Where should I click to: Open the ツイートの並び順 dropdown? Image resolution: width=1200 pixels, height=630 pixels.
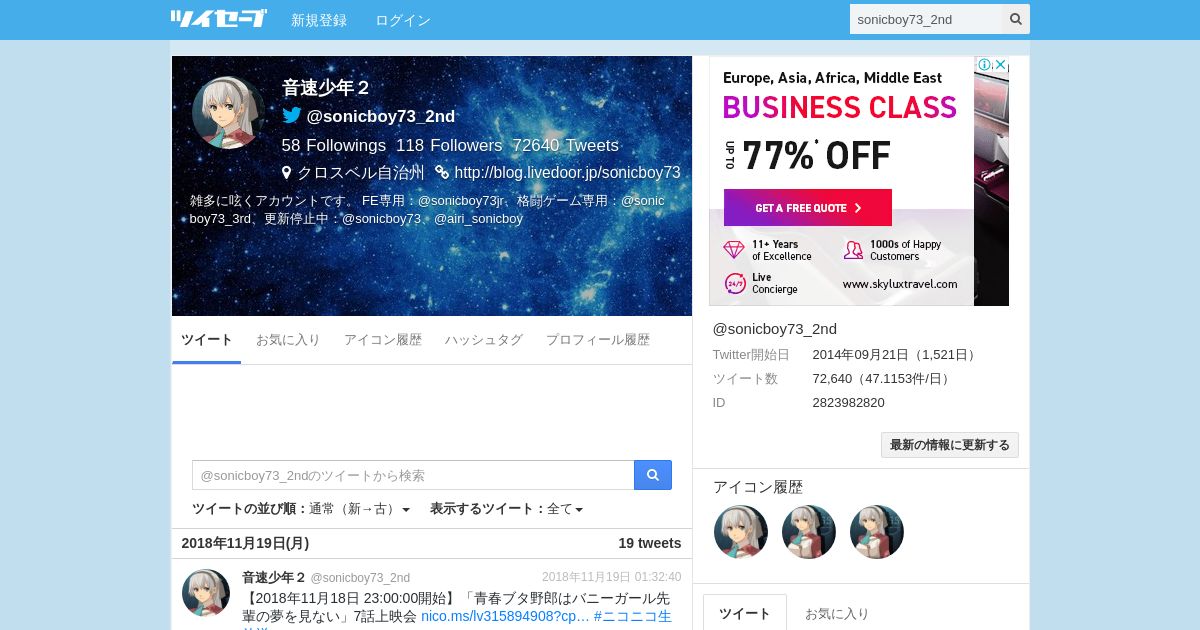click(x=301, y=509)
